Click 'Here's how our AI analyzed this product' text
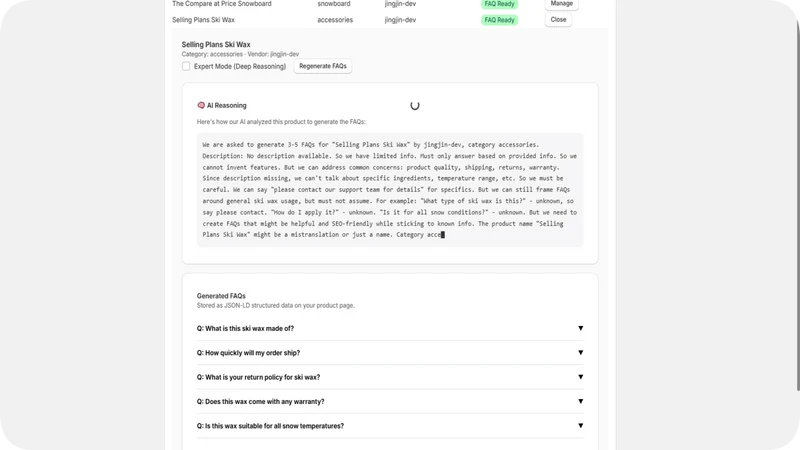The width and height of the screenshot is (800, 450). (x=281, y=122)
